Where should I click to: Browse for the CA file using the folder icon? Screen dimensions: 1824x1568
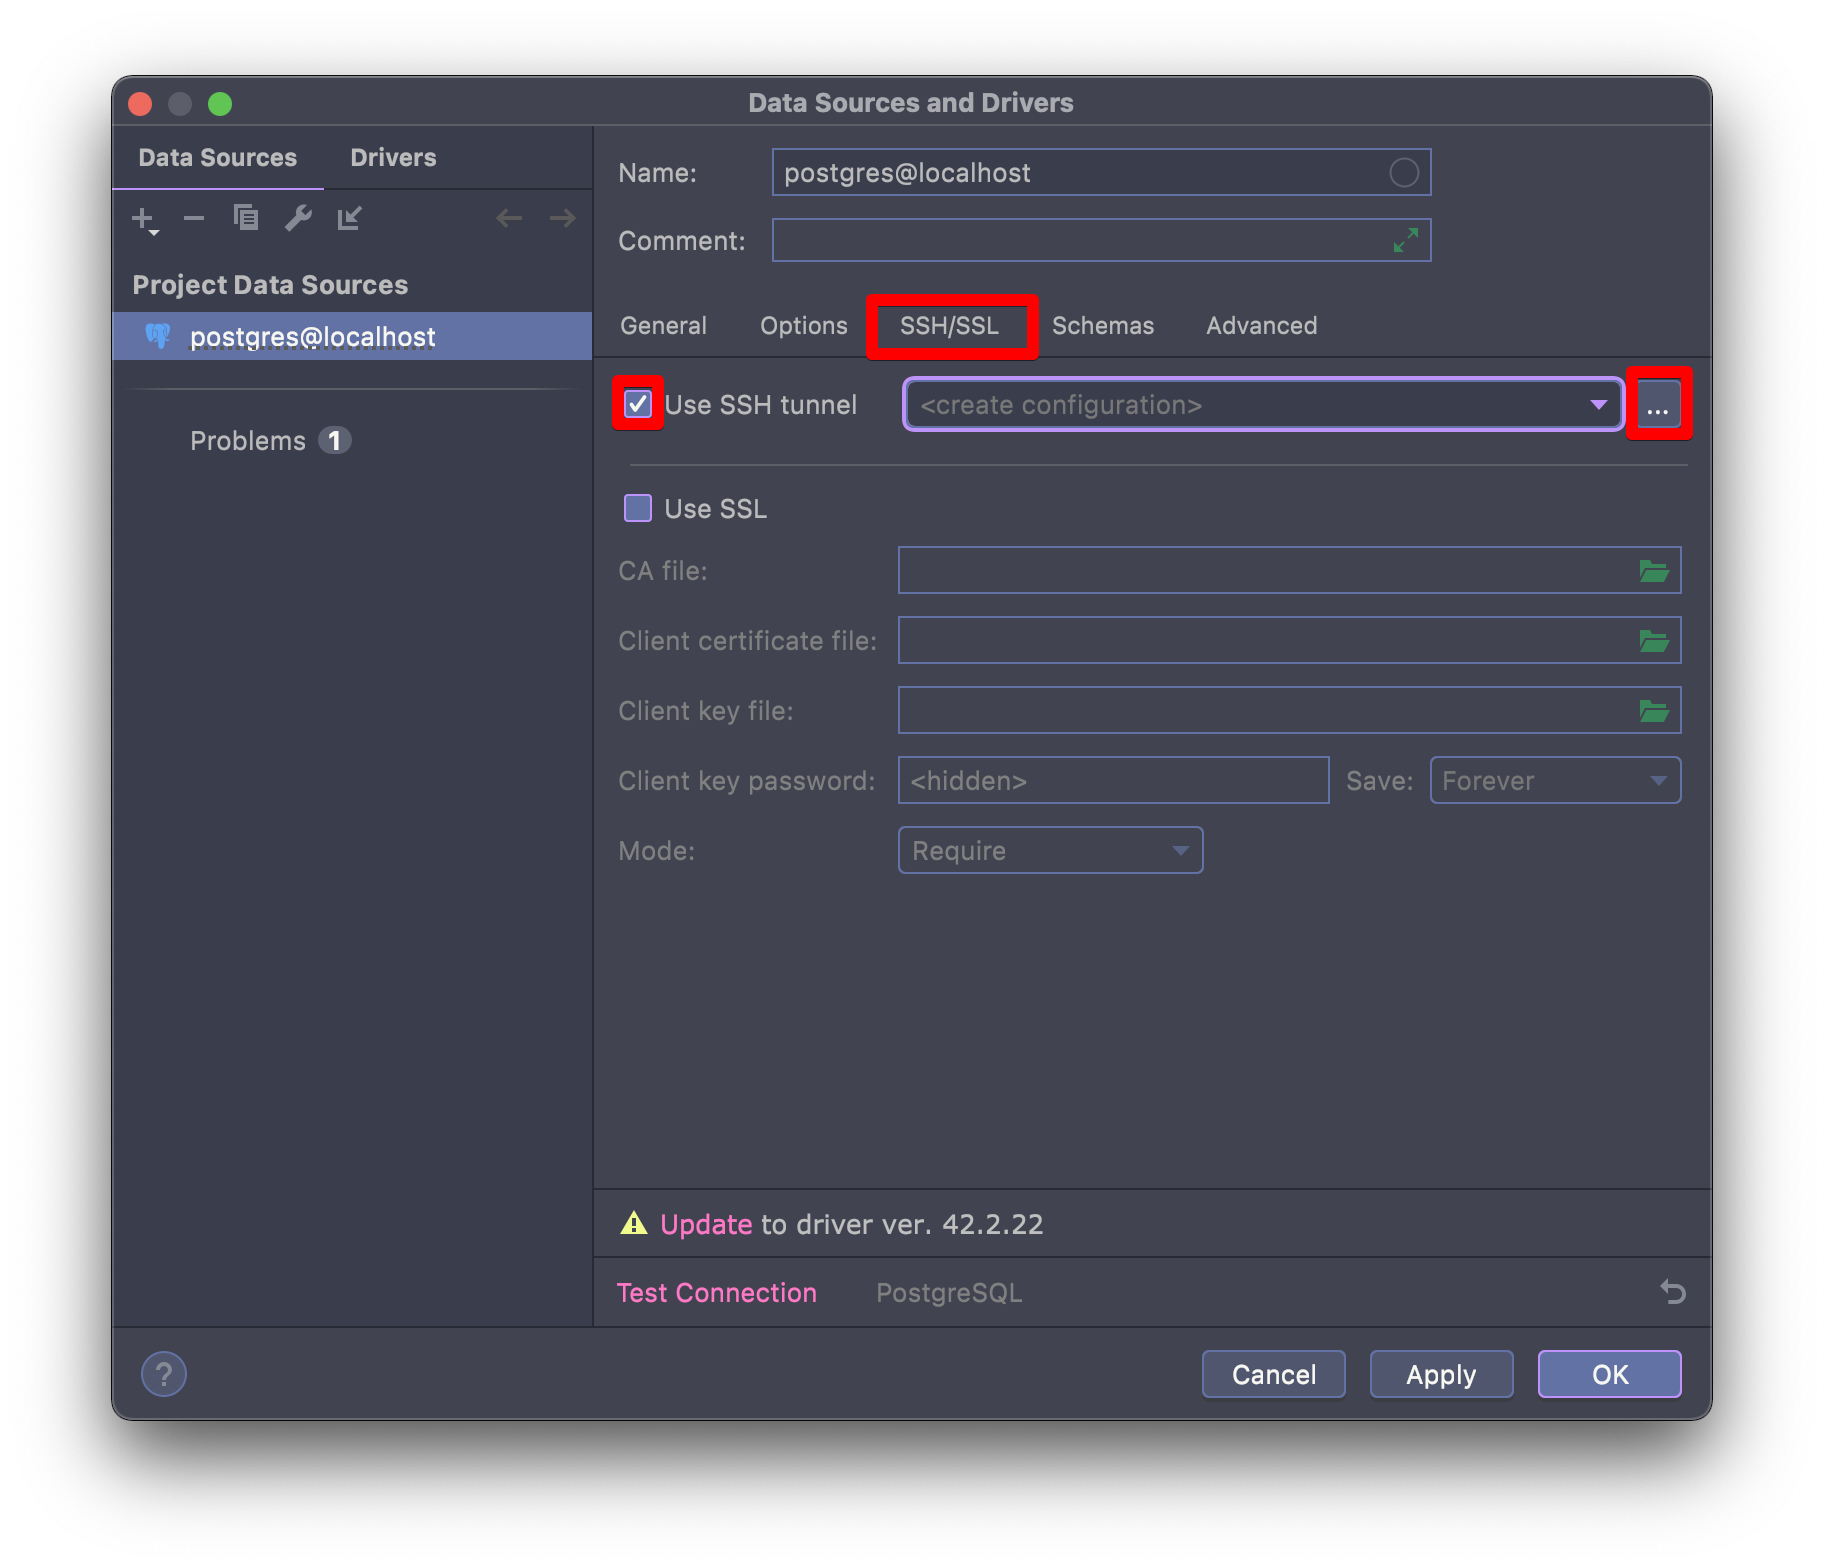[x=1654, y=571]
